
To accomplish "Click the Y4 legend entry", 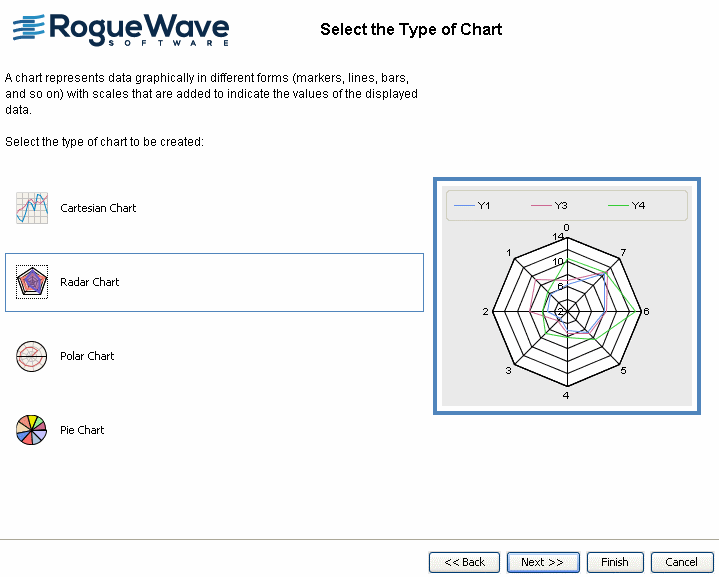I will click(x=627, y=205).
